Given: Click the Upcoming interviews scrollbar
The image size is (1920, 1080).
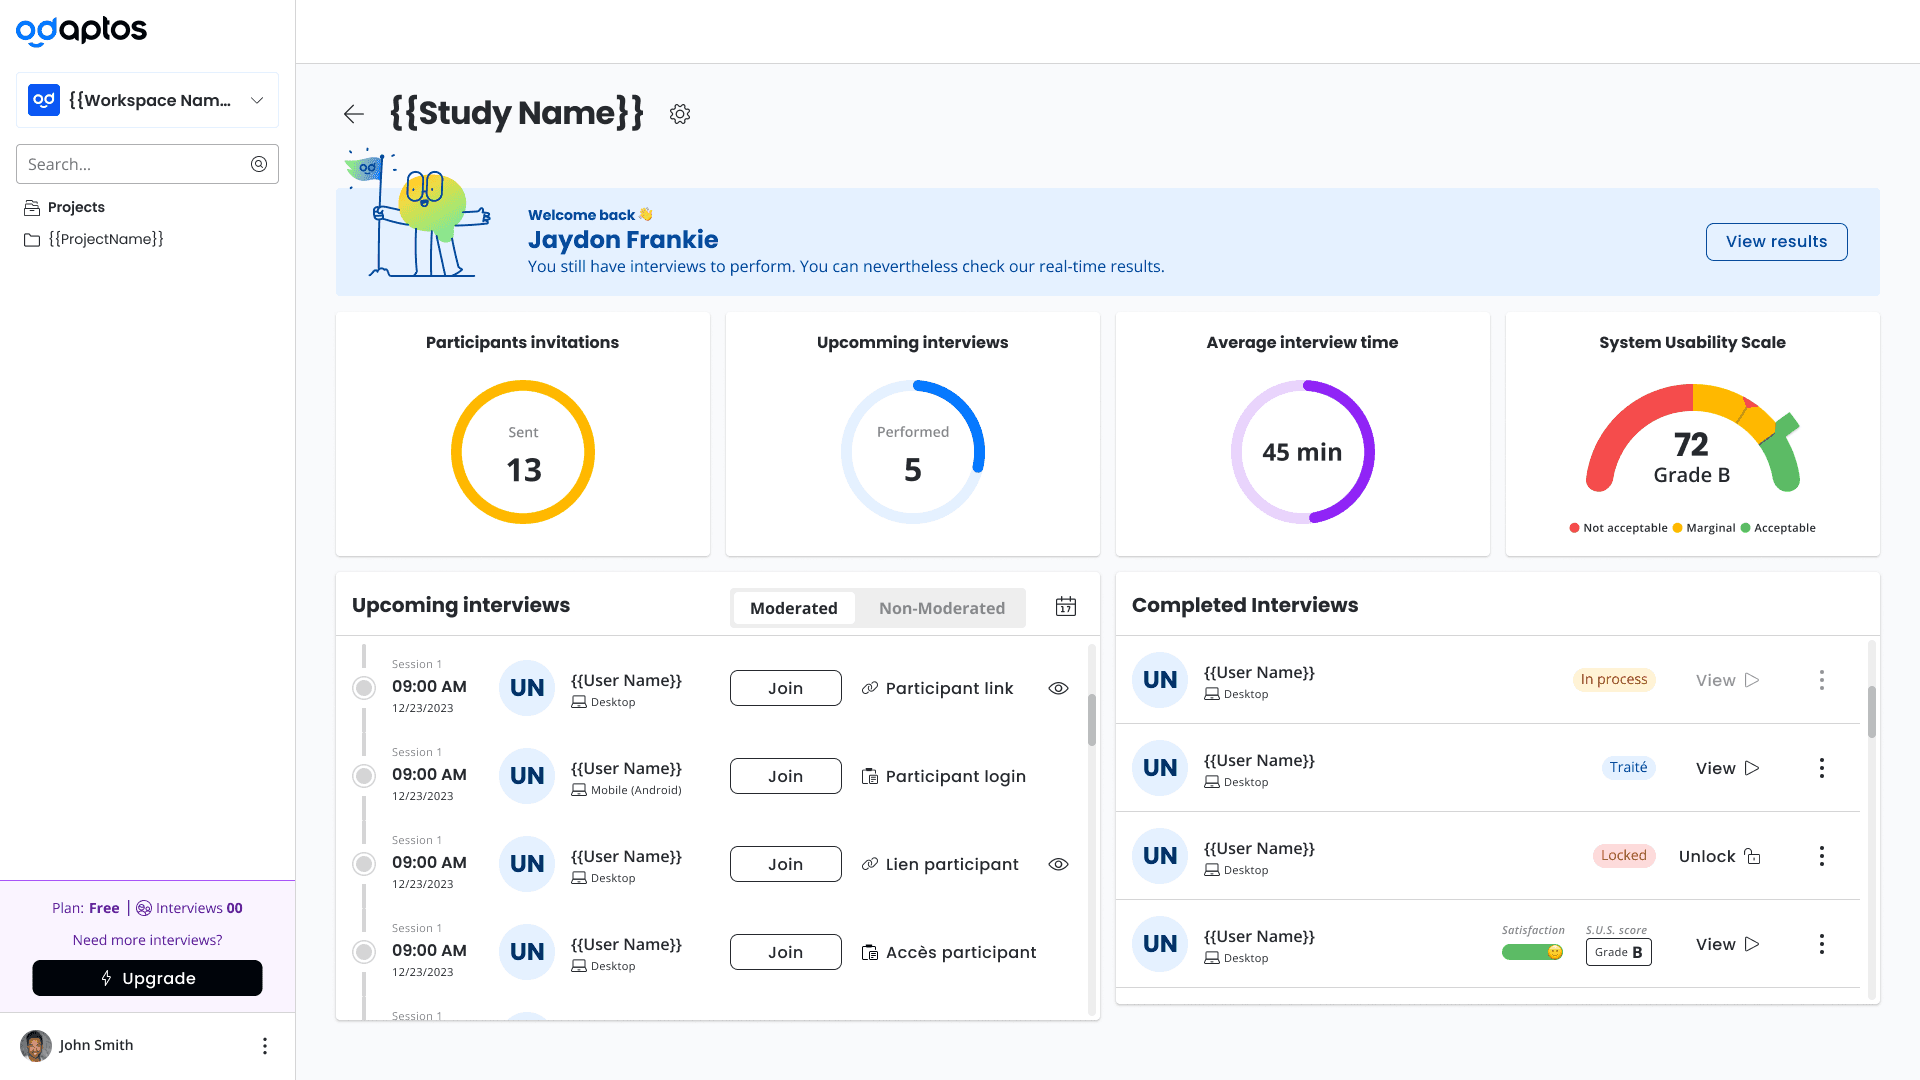Looking at the screenshot, I should click(x=1092, y=720).
